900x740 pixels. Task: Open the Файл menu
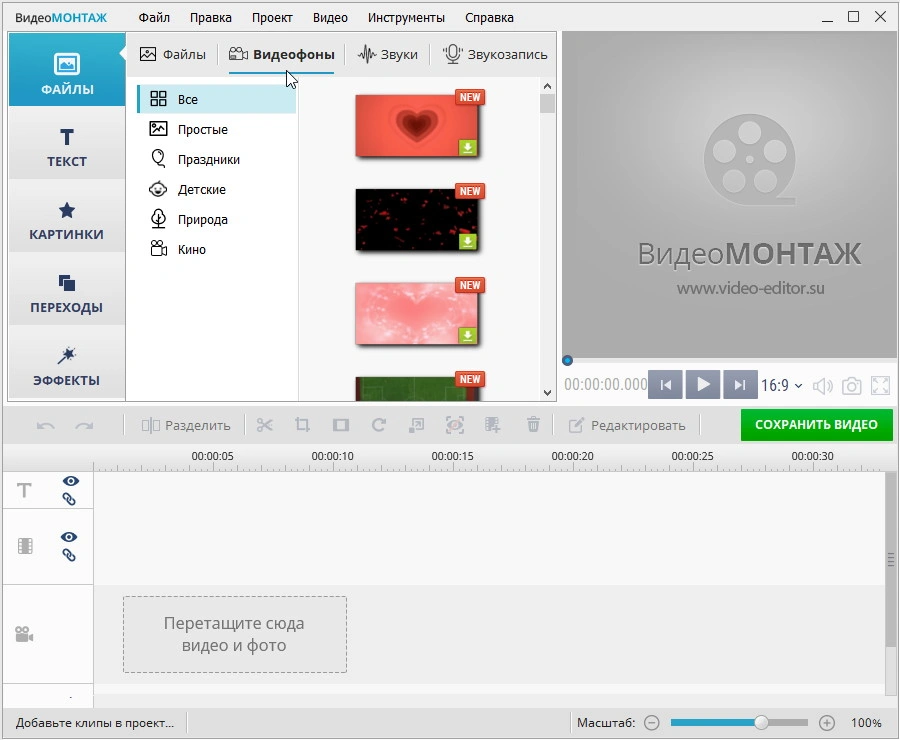click(154, 18)
